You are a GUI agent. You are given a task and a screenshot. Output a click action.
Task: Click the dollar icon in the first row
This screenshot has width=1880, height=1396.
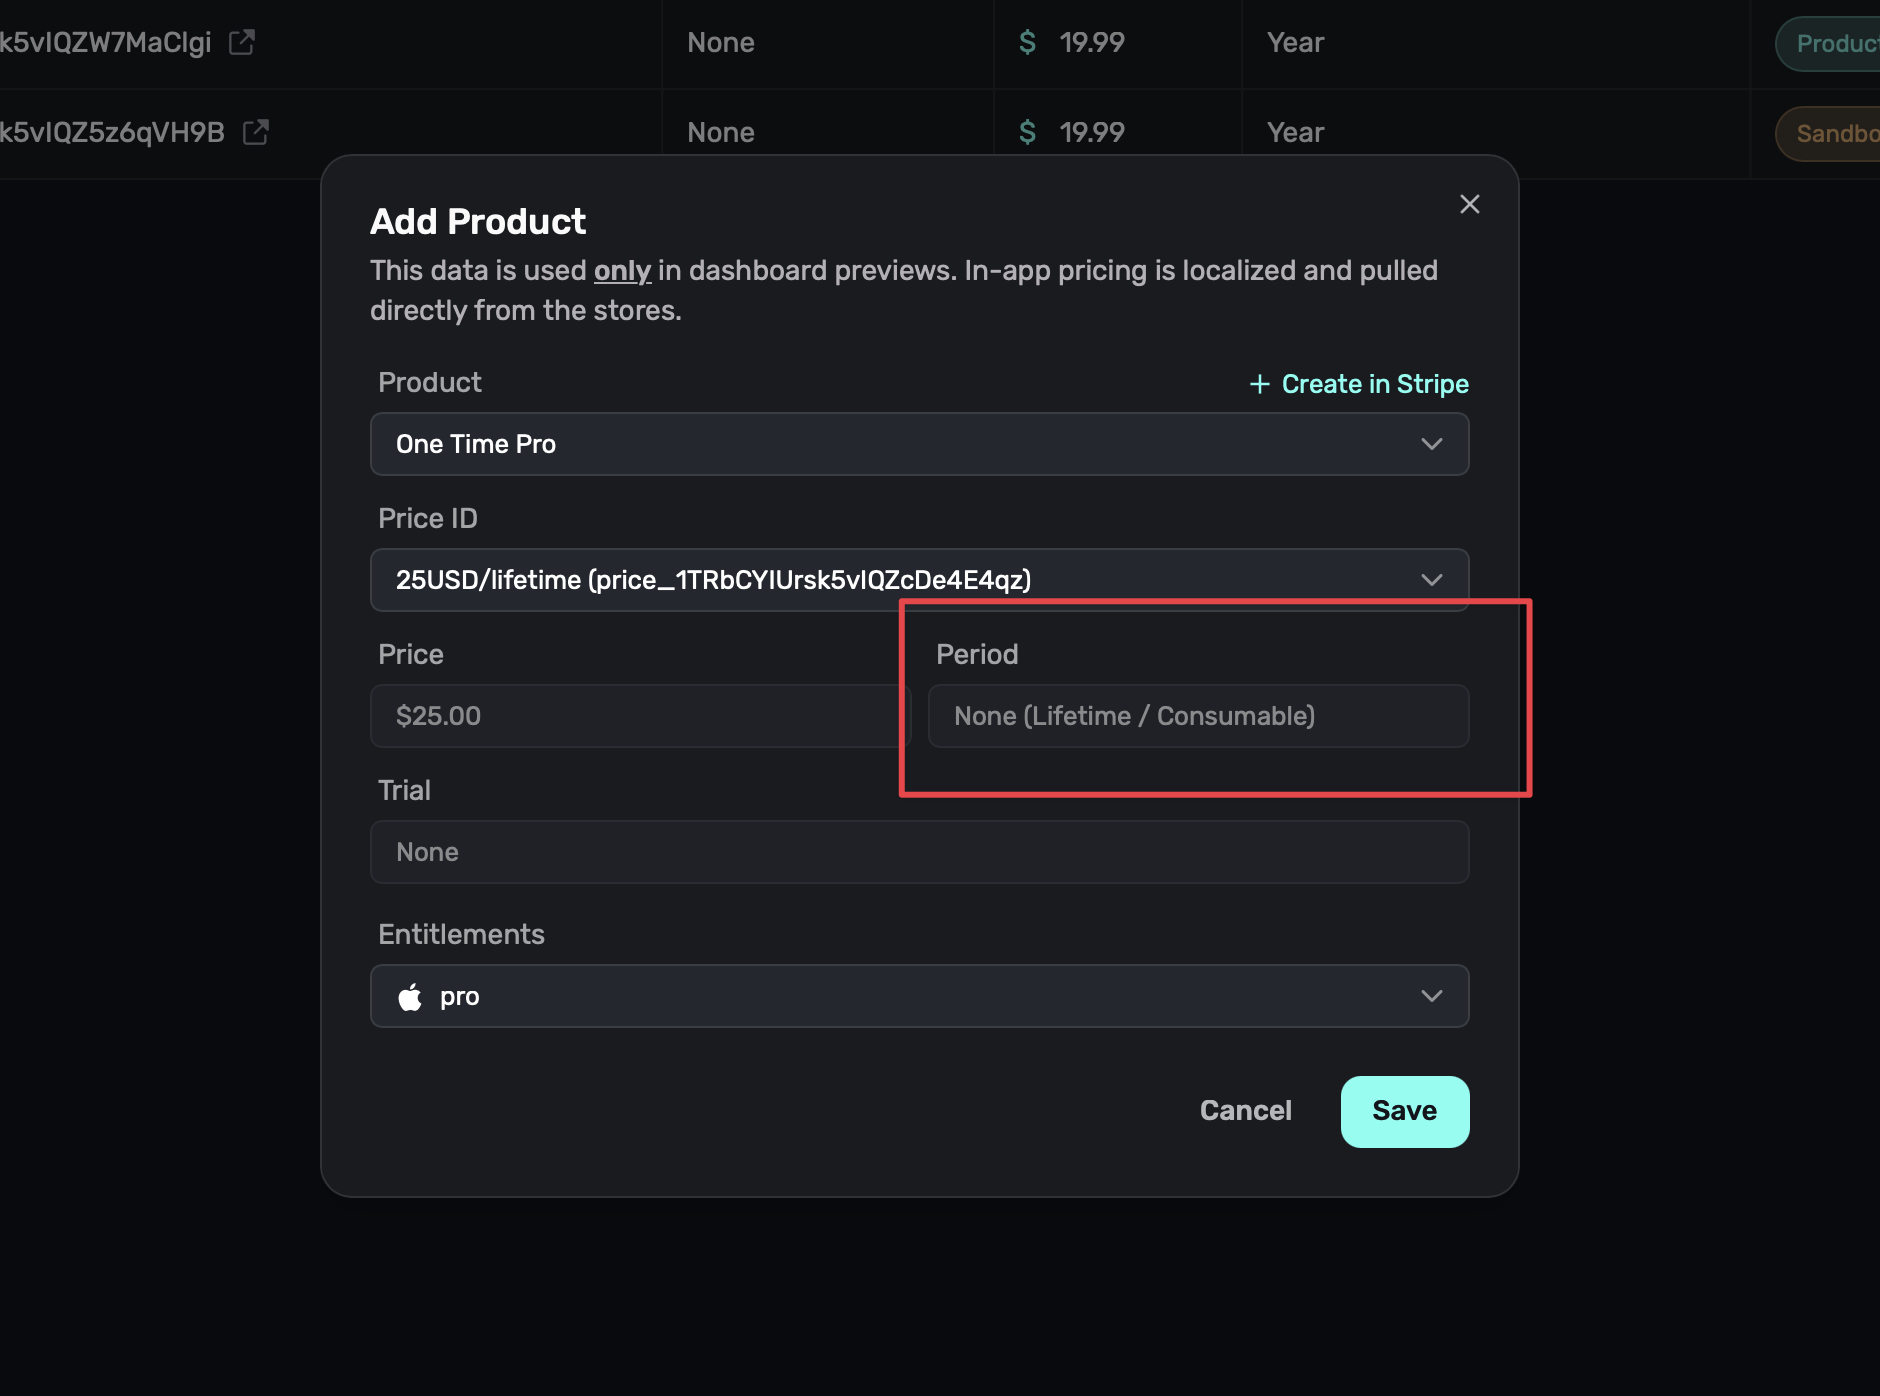(x=1027, y=42)
